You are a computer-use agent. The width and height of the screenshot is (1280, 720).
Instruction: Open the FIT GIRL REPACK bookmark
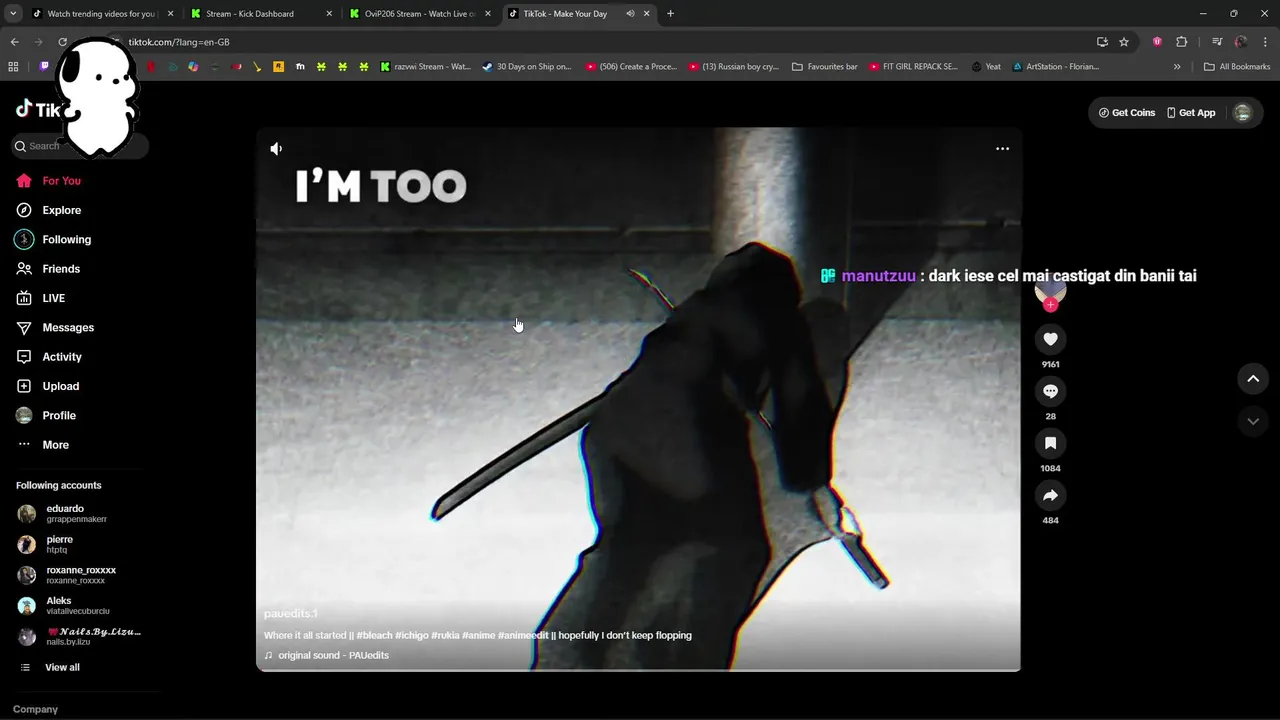(913, 67)
